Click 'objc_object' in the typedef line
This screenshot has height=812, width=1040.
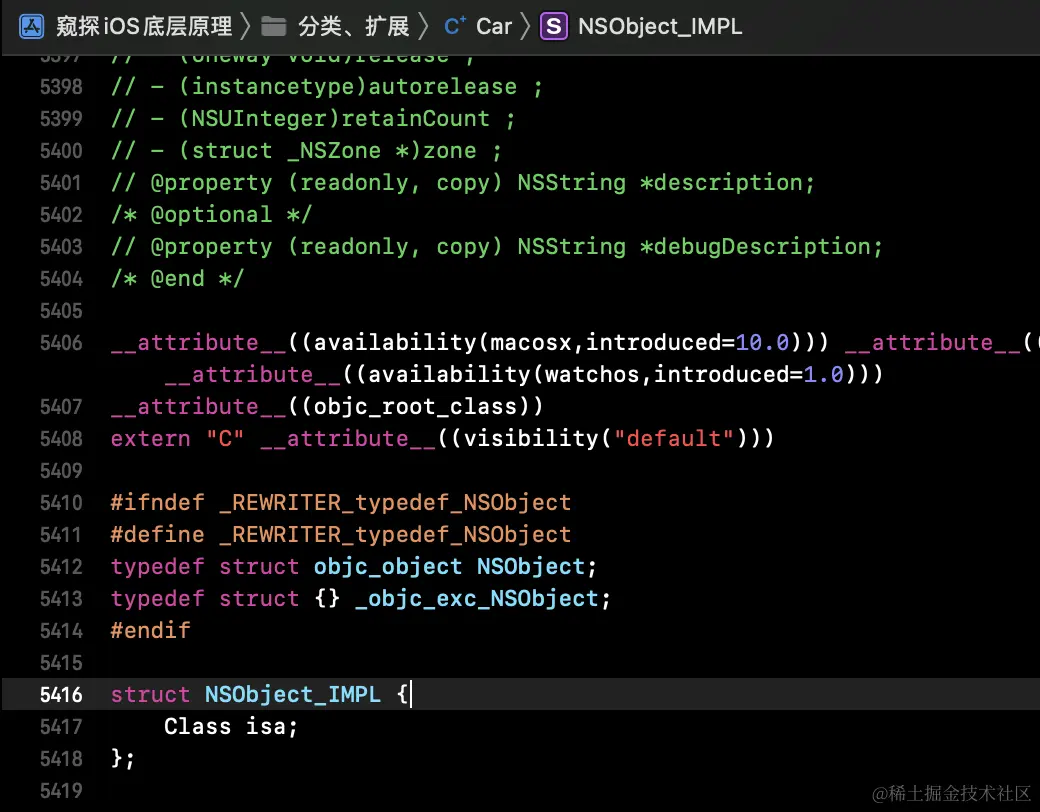[x=387, y=567]
